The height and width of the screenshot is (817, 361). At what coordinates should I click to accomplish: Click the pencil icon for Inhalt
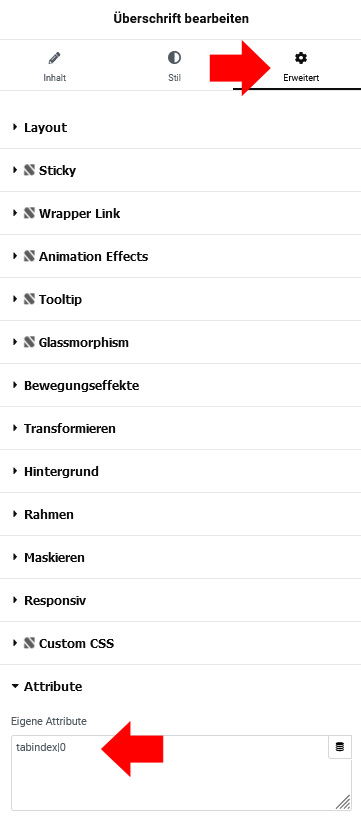point(54,58)
